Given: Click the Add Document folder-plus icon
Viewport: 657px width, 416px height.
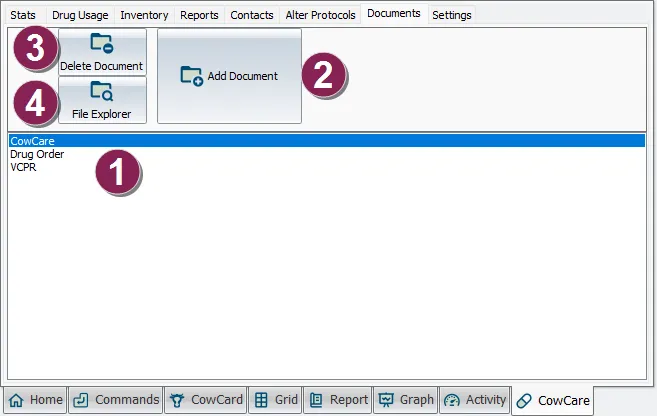Looking at the screenshot, I should click(x=191, y=76).
